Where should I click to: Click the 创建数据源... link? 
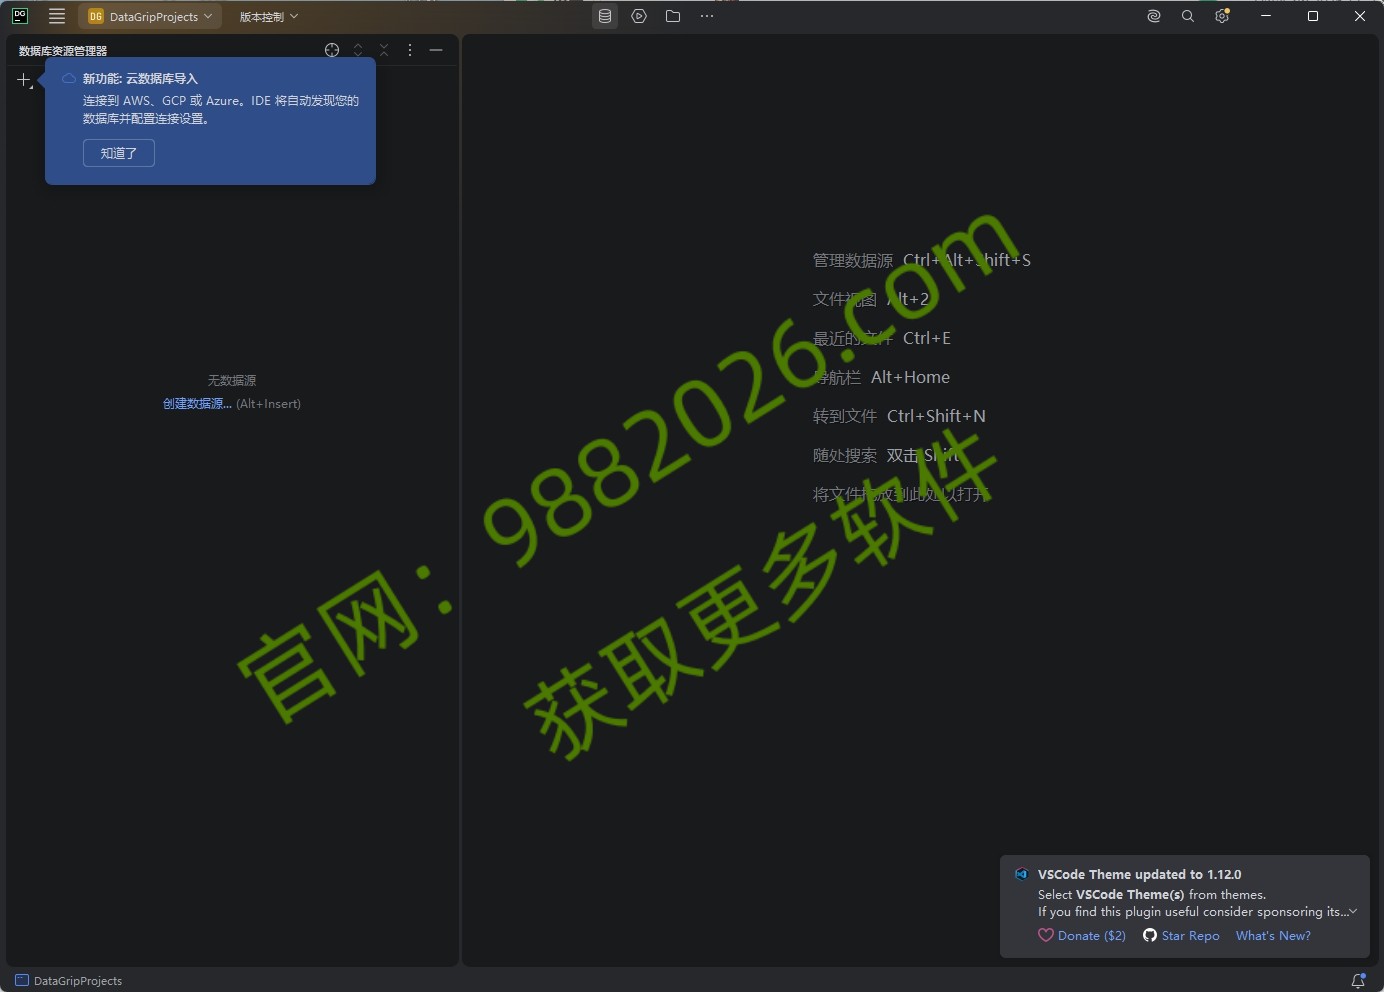point(197,404)
